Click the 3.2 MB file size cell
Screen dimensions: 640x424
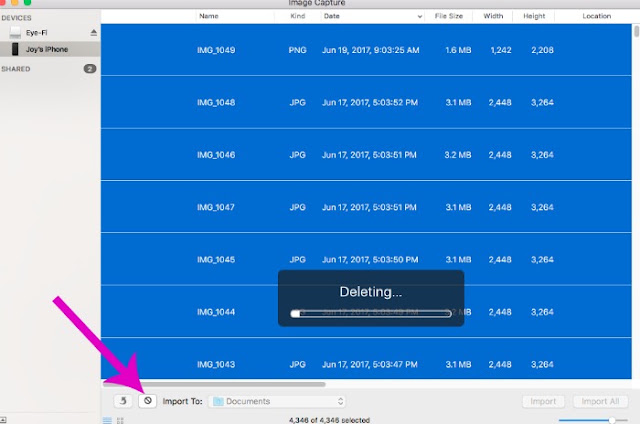[458, 155]
